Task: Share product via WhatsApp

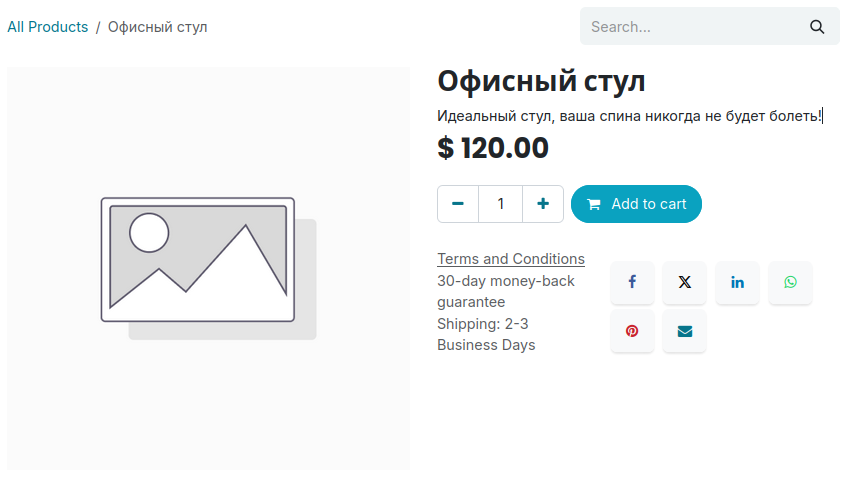Action: [790, 283]
